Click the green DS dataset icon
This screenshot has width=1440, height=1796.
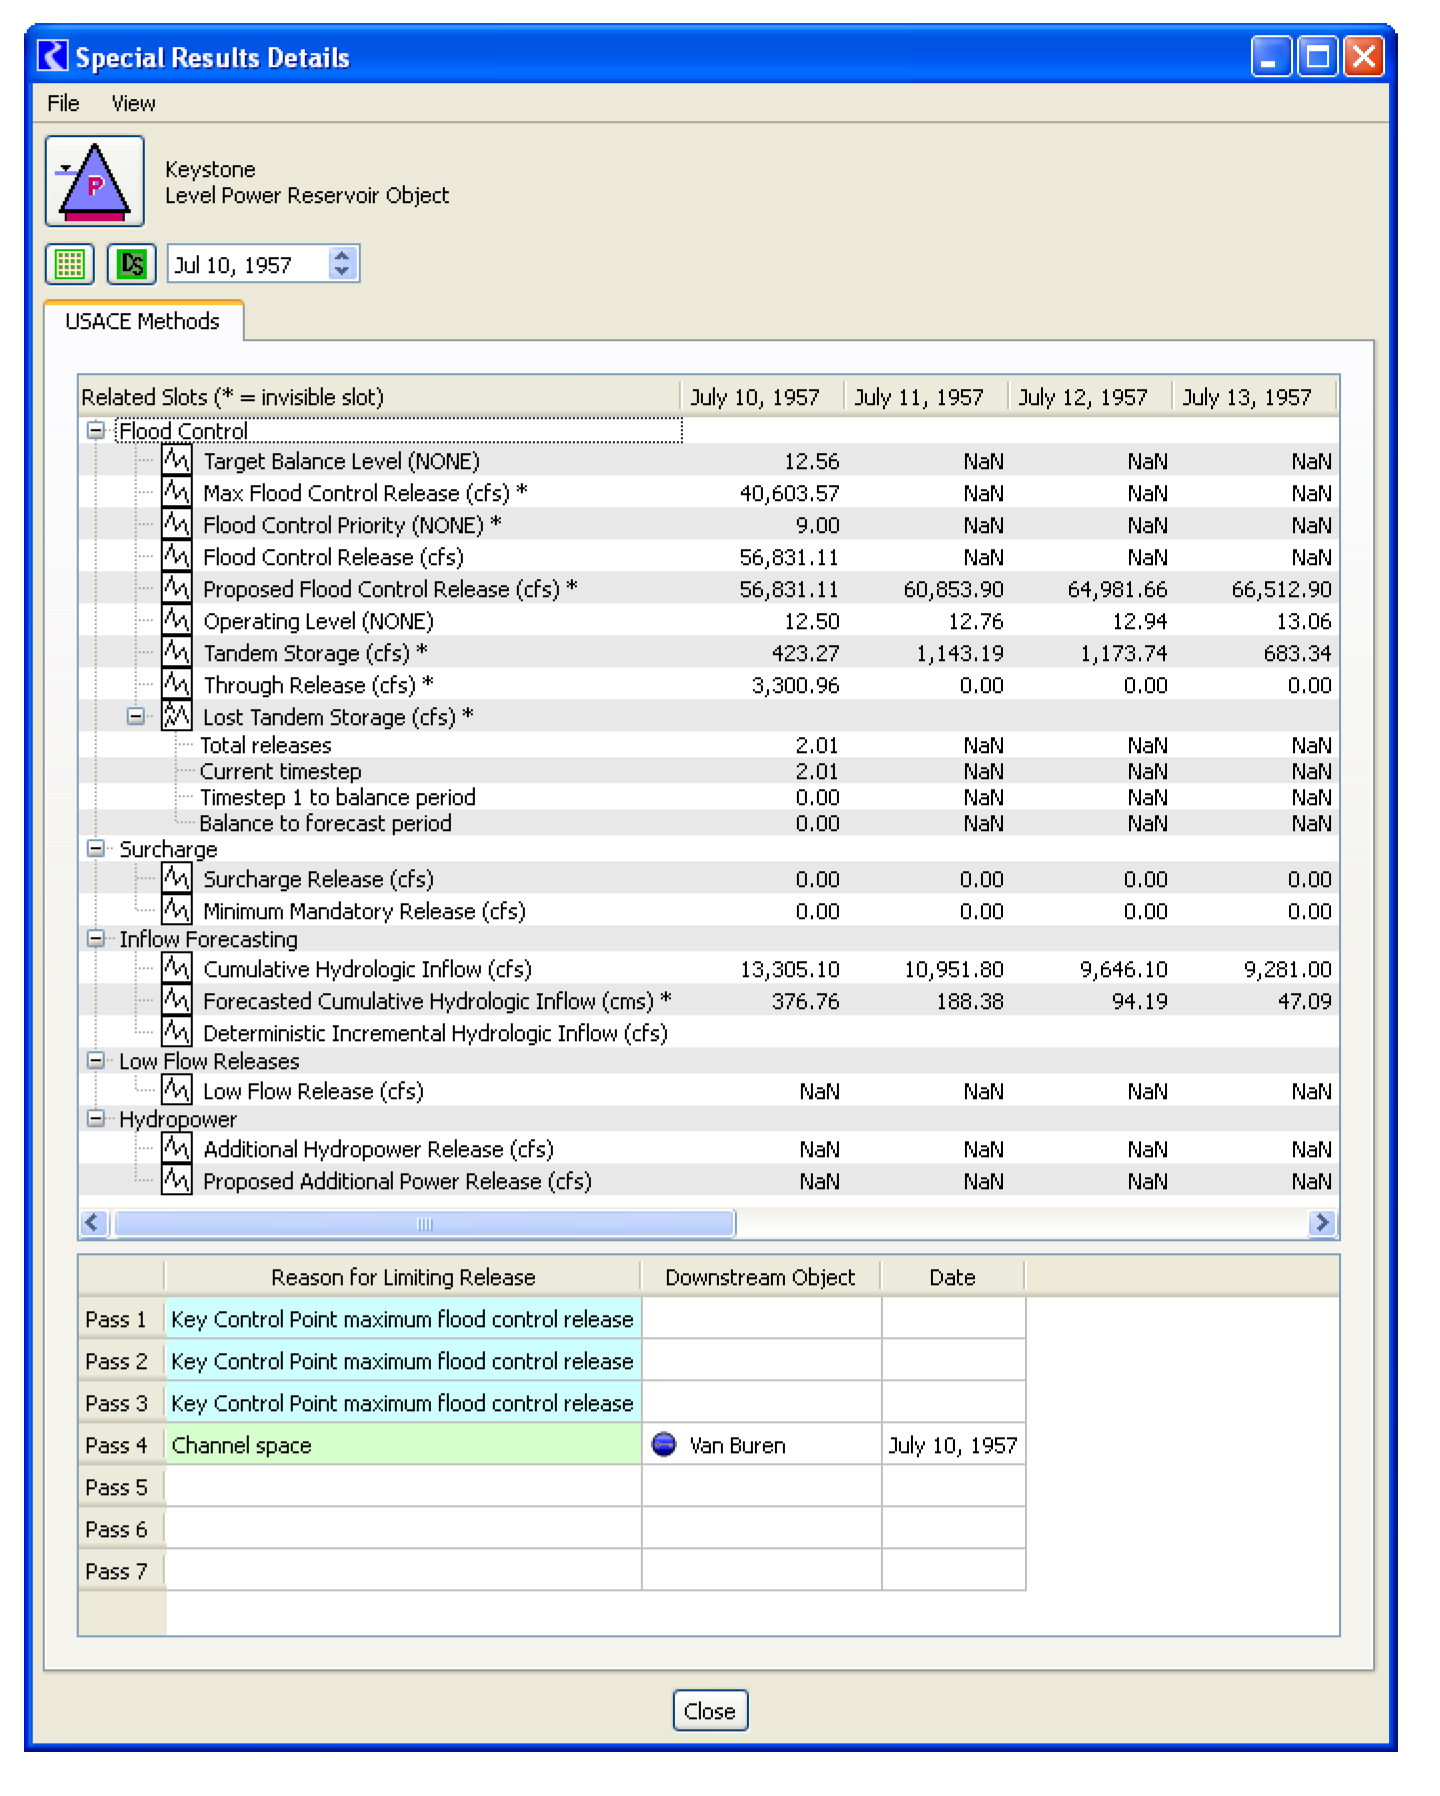(x=131, y=265)
